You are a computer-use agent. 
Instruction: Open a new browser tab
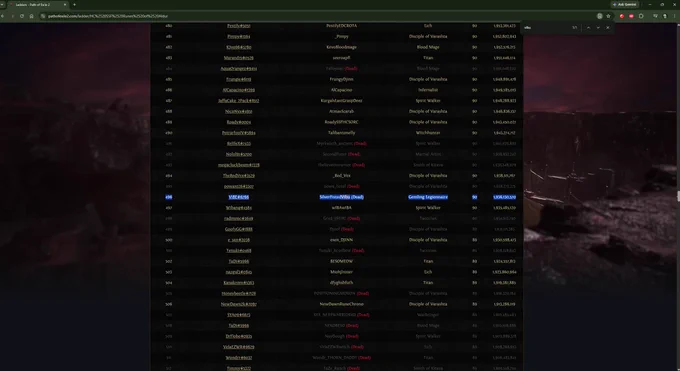[74, 5]
